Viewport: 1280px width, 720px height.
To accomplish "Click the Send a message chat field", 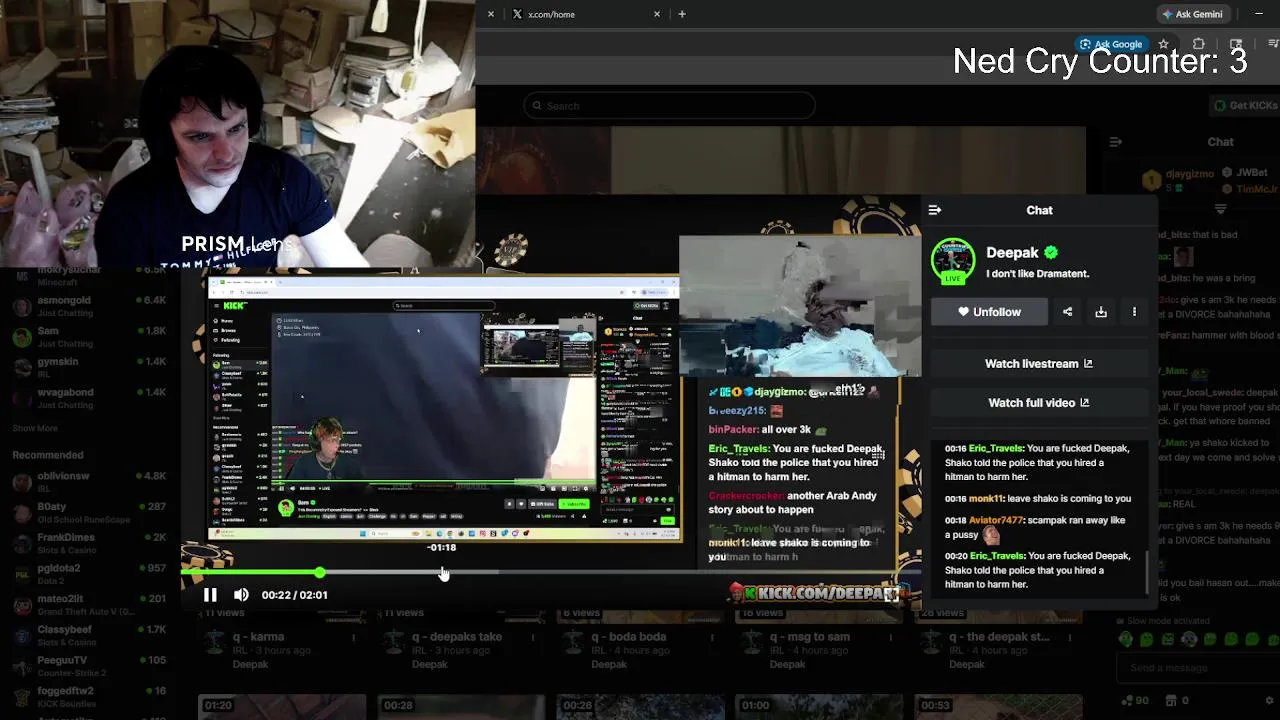I will [x=1198, y=668].
